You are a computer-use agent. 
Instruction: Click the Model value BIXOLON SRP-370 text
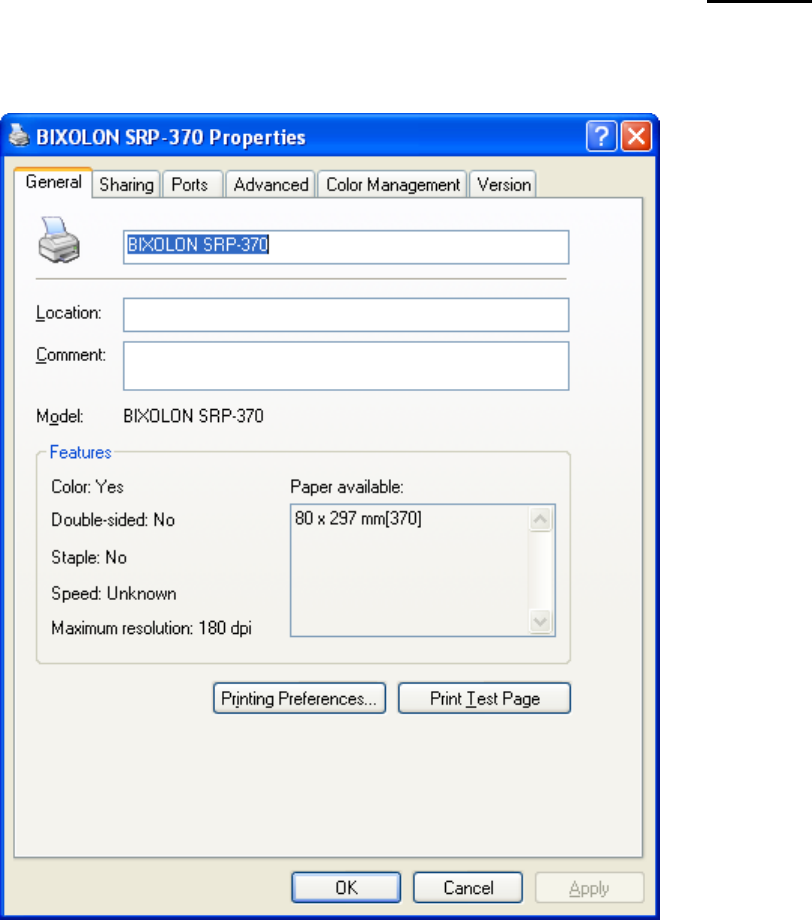tap(193, 416)
